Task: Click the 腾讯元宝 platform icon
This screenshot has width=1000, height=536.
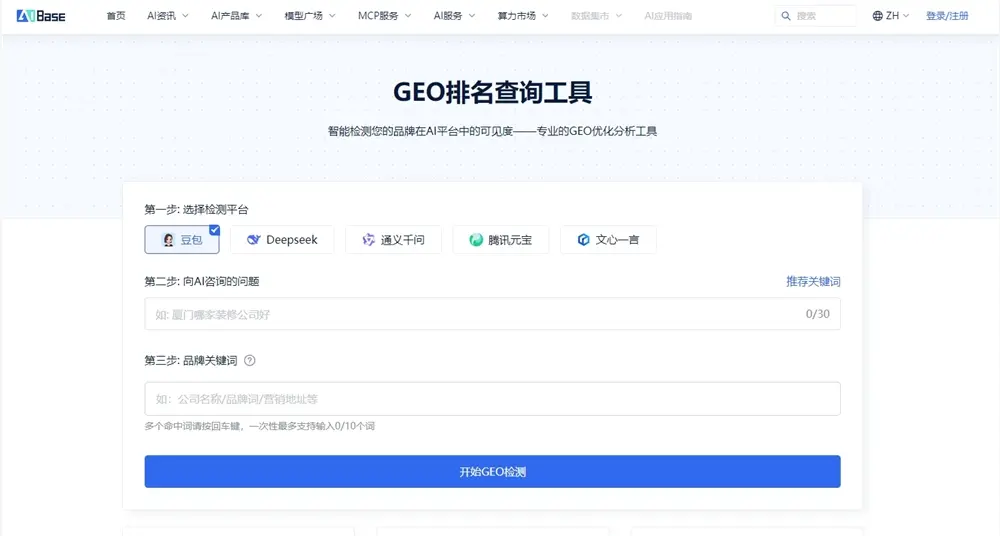Action: tap(477, 240)
